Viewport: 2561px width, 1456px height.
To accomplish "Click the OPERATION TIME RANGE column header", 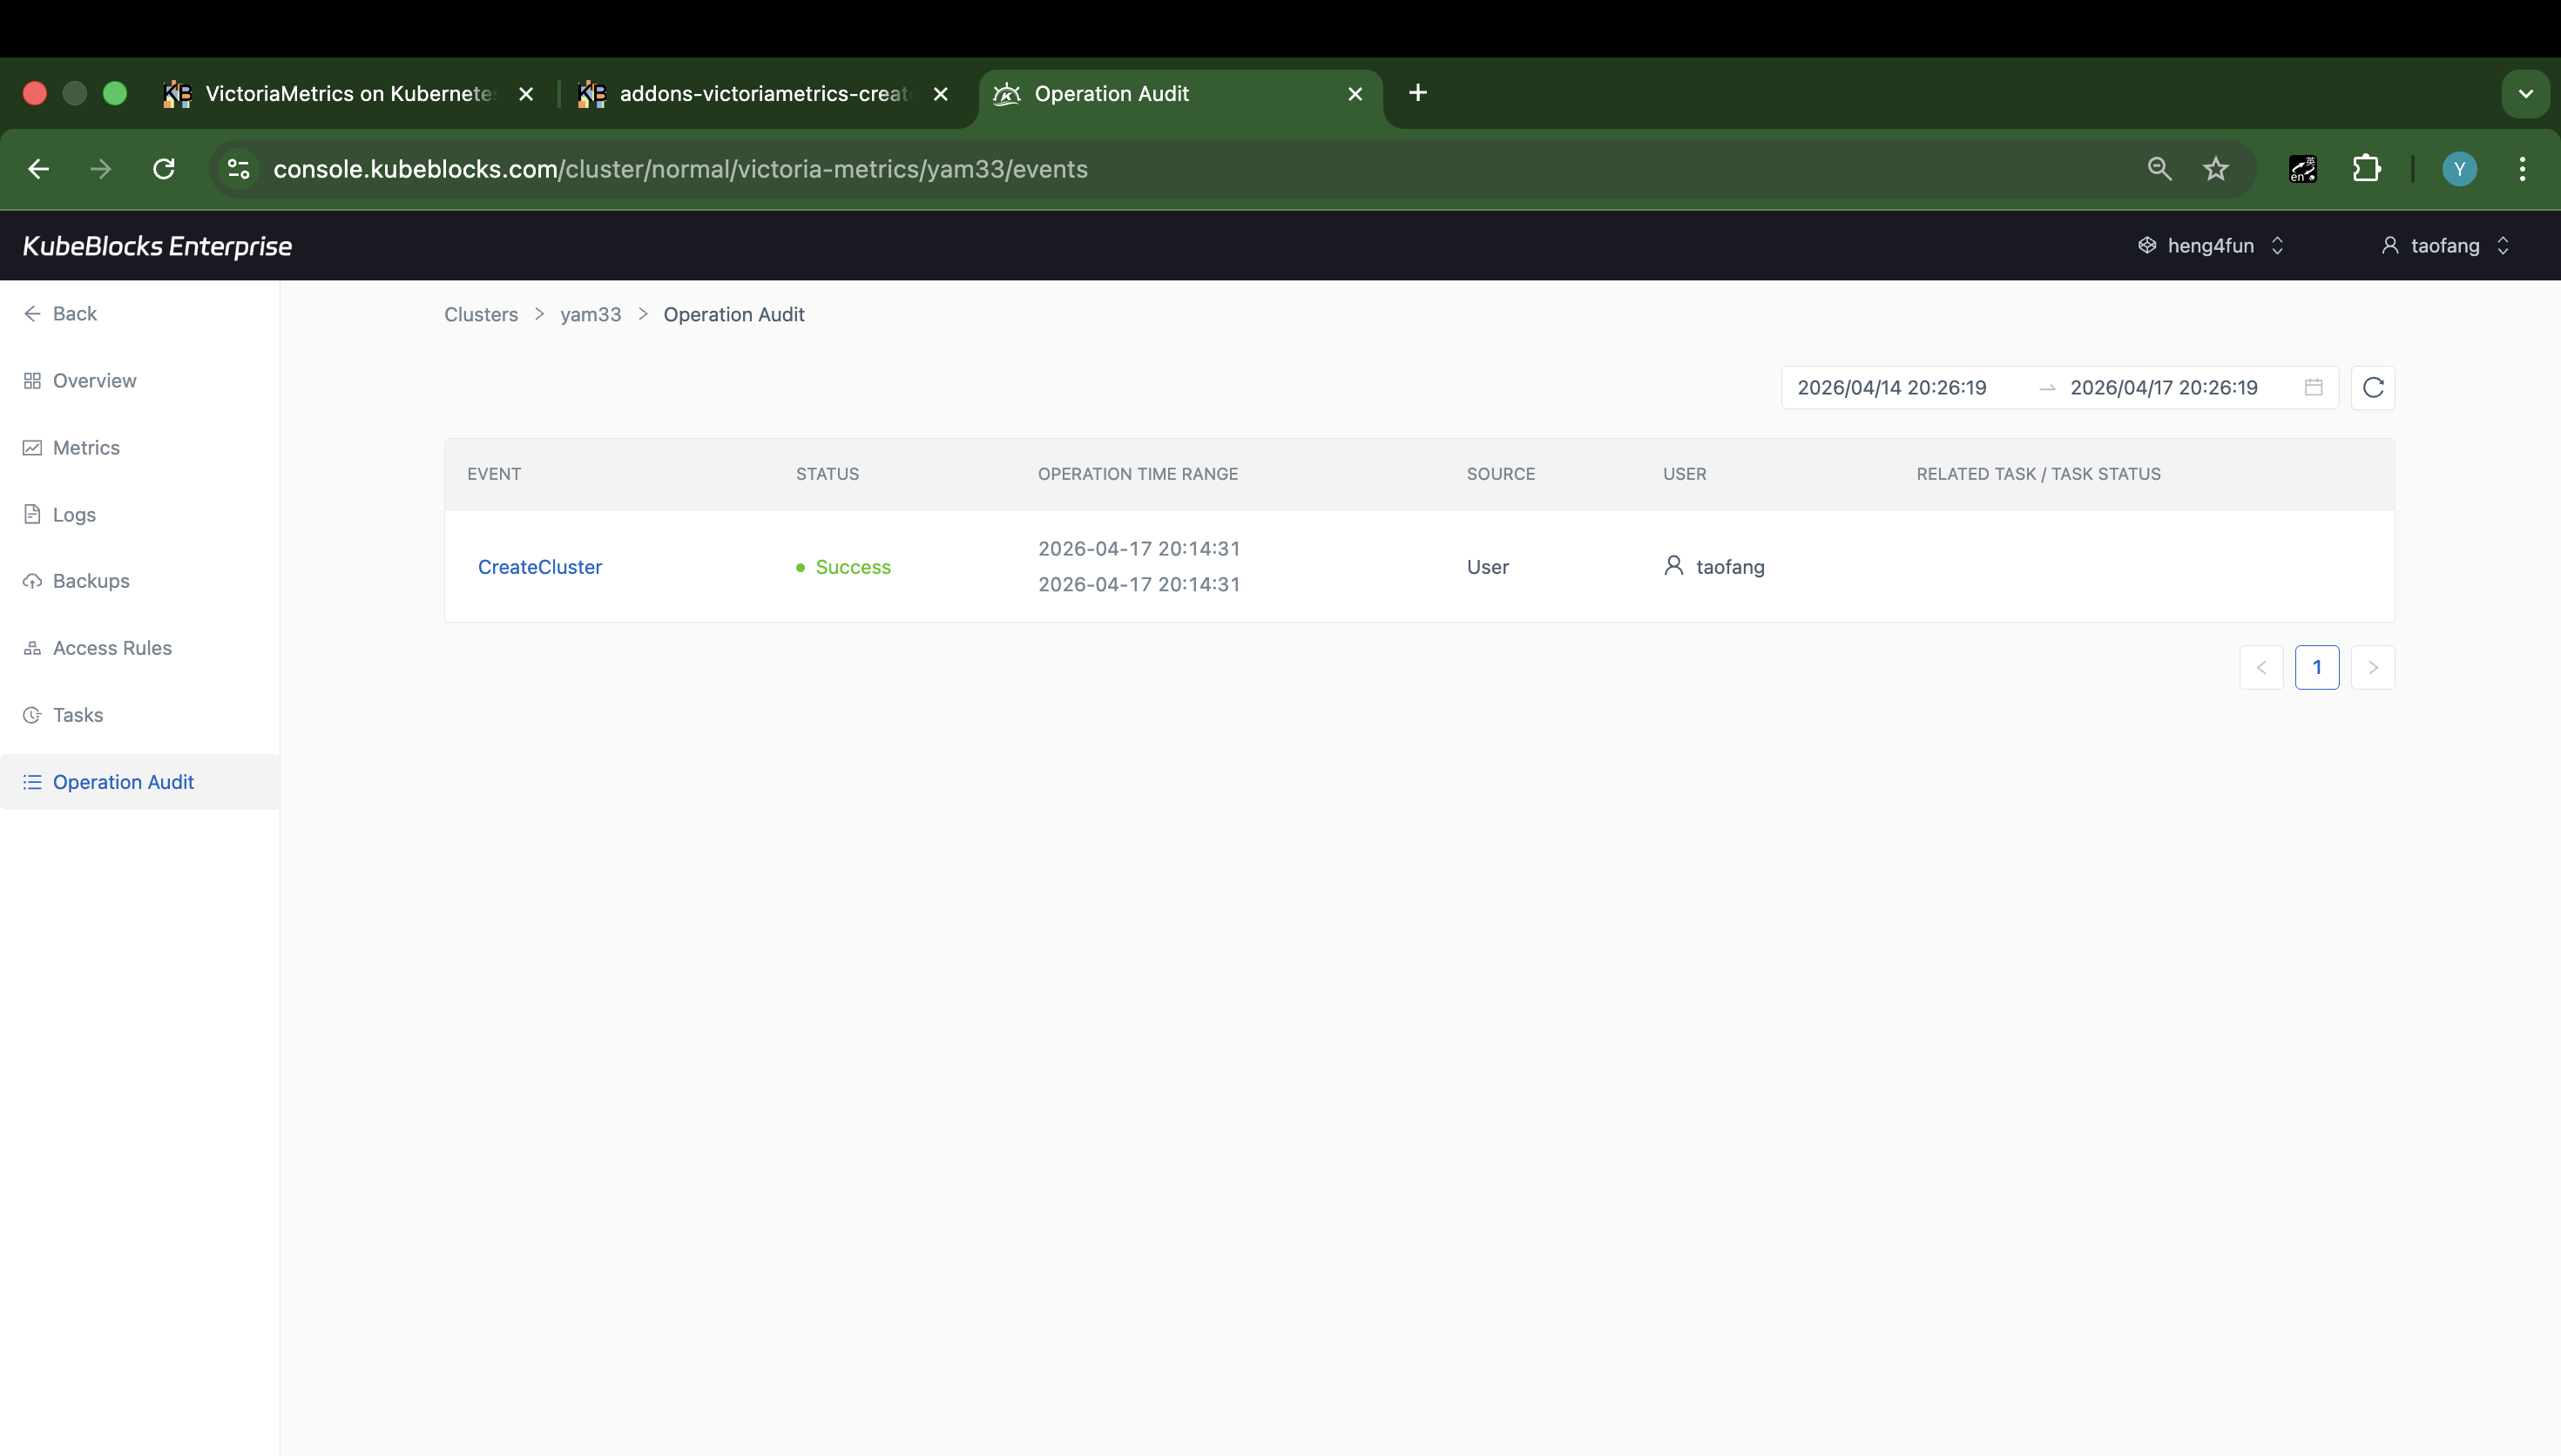I will [x=1138, y=474].
